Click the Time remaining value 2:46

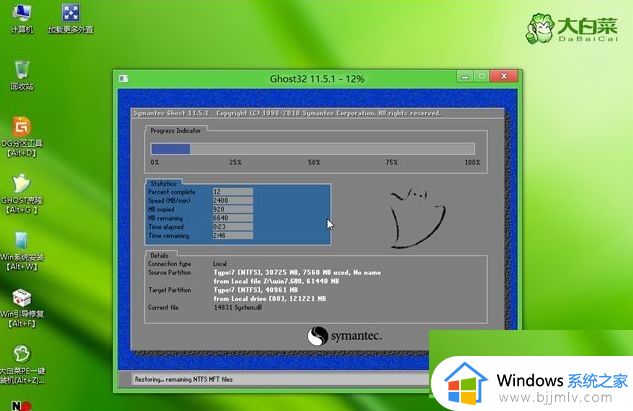pos(233,235)
